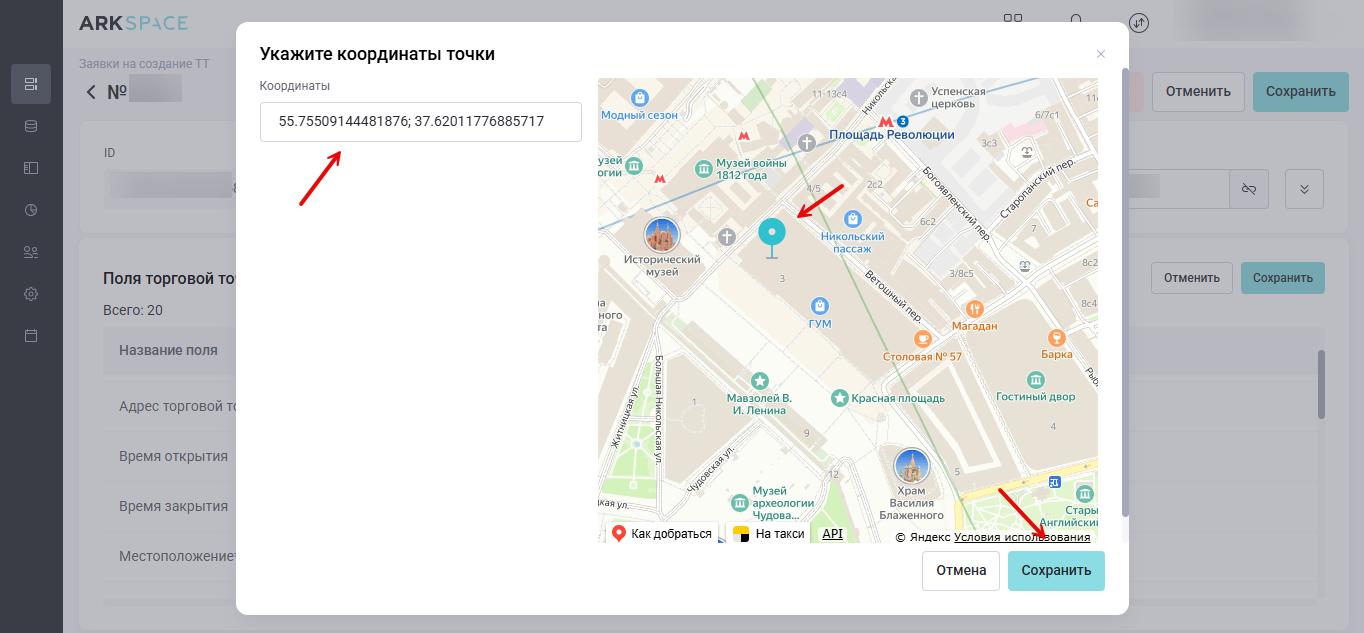
Task: Open the calendar sidebar icon
Action: (x=31, y=336)
